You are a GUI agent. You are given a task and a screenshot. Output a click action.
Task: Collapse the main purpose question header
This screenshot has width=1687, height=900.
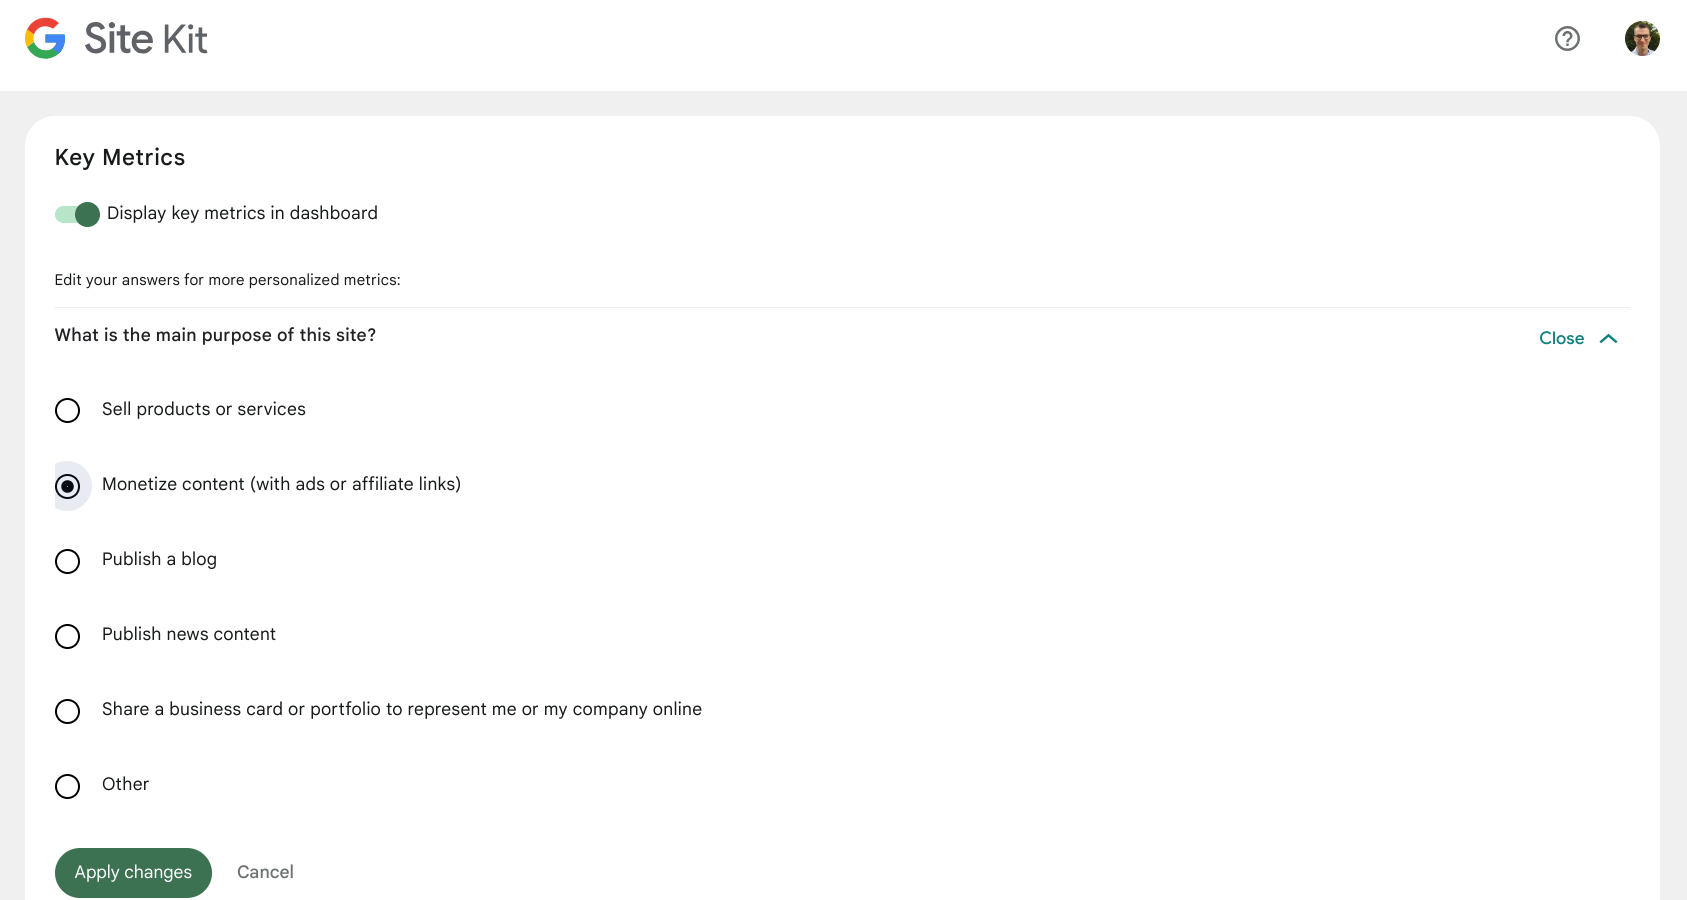215,335
